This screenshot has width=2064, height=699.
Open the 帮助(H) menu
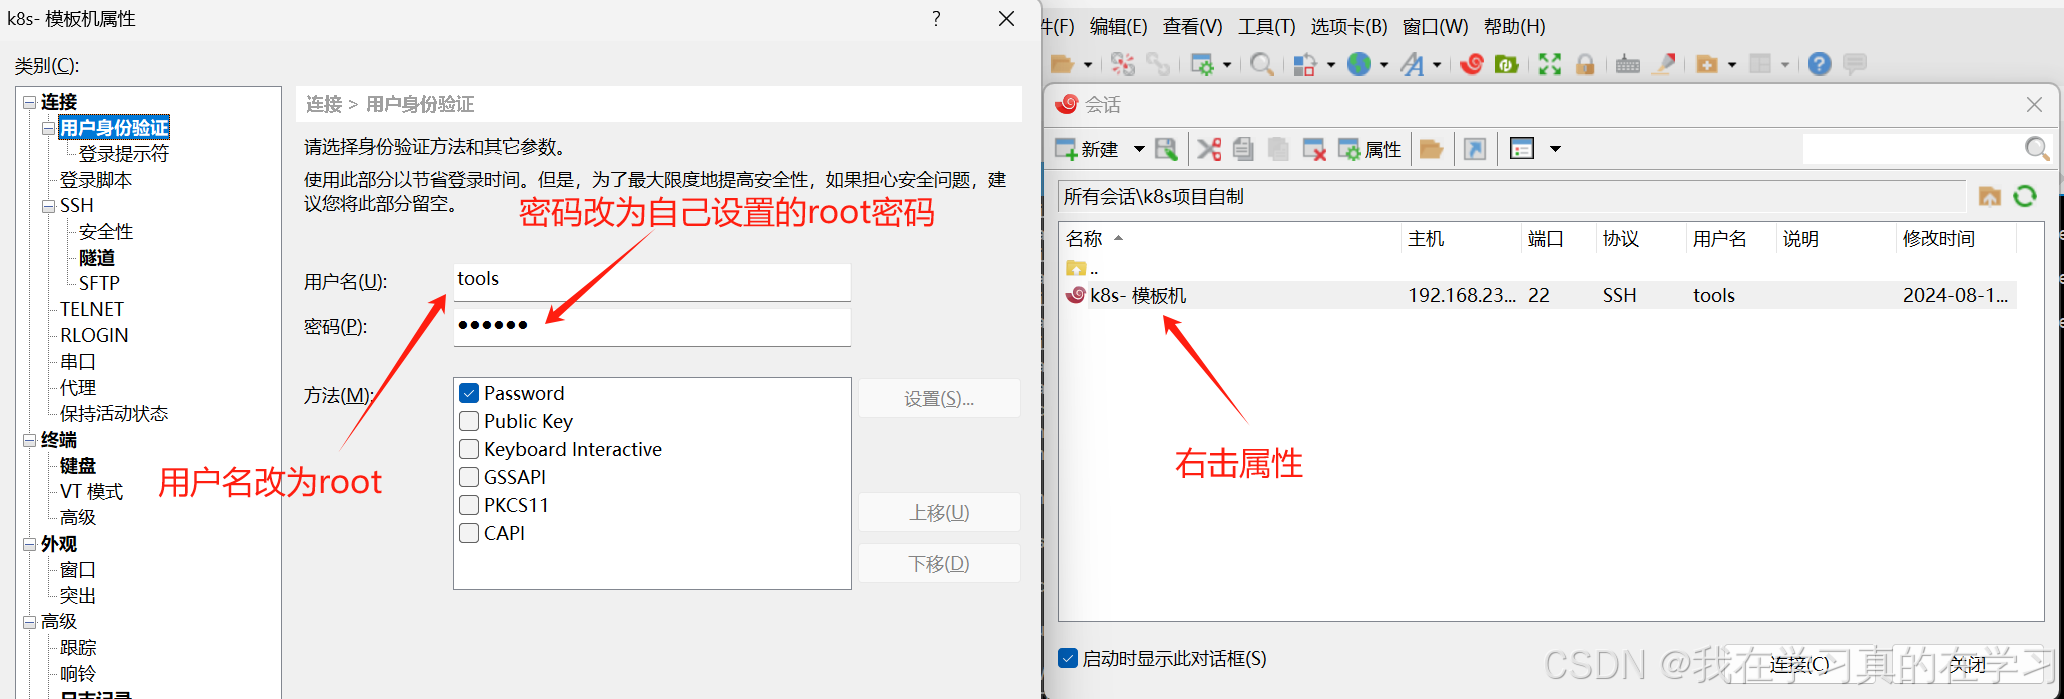[x=1514, y=26]
